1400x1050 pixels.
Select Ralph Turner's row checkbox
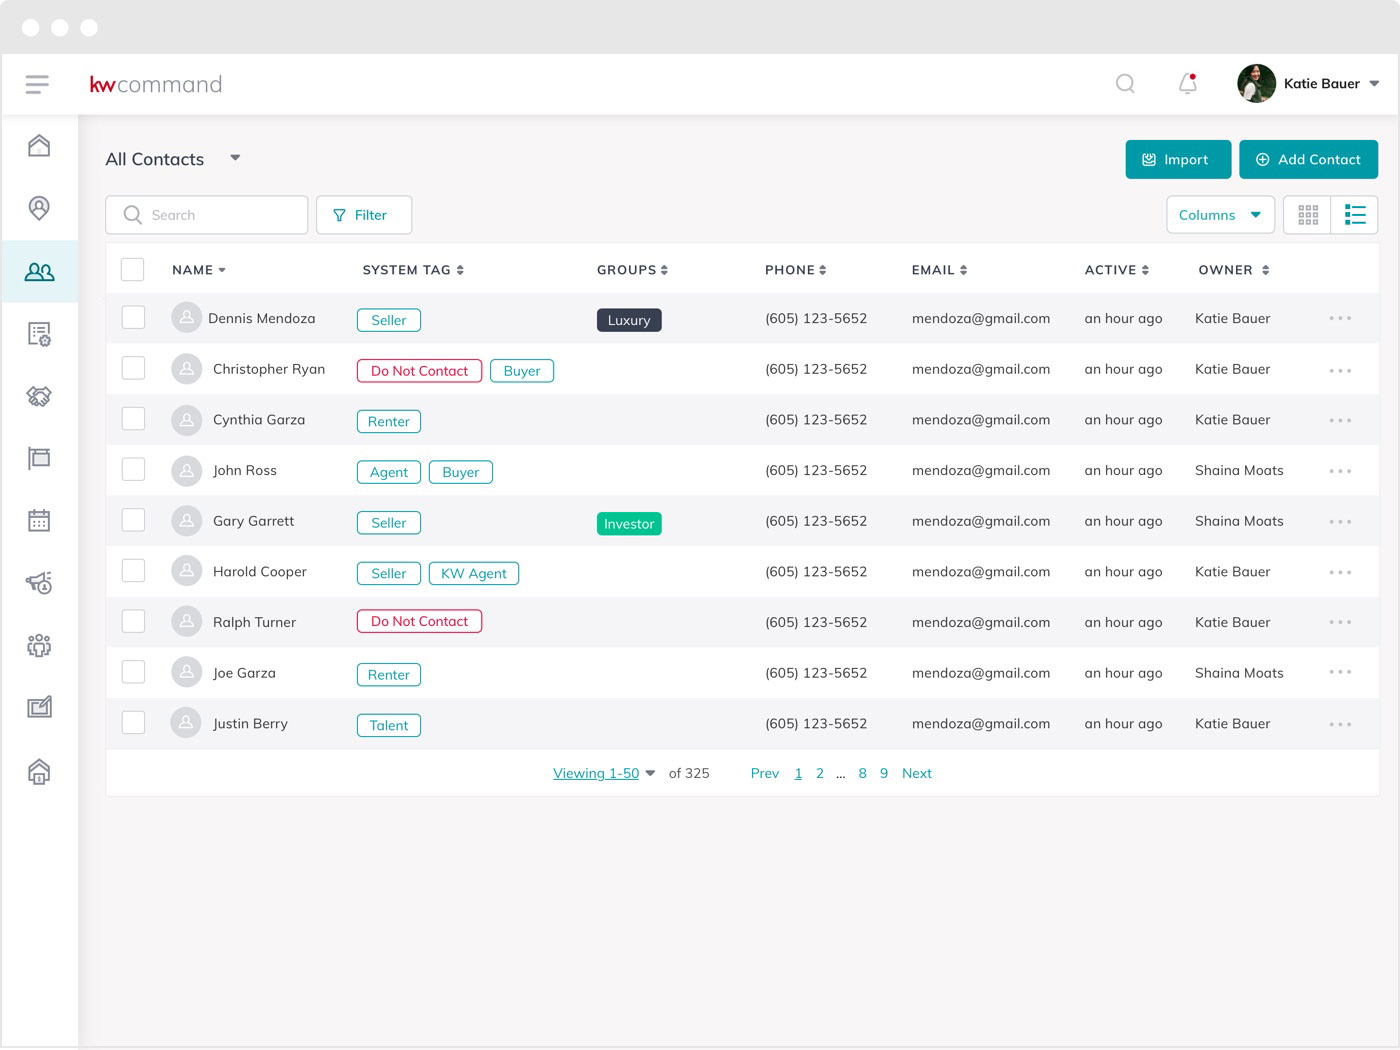click(x=133, y=621)
